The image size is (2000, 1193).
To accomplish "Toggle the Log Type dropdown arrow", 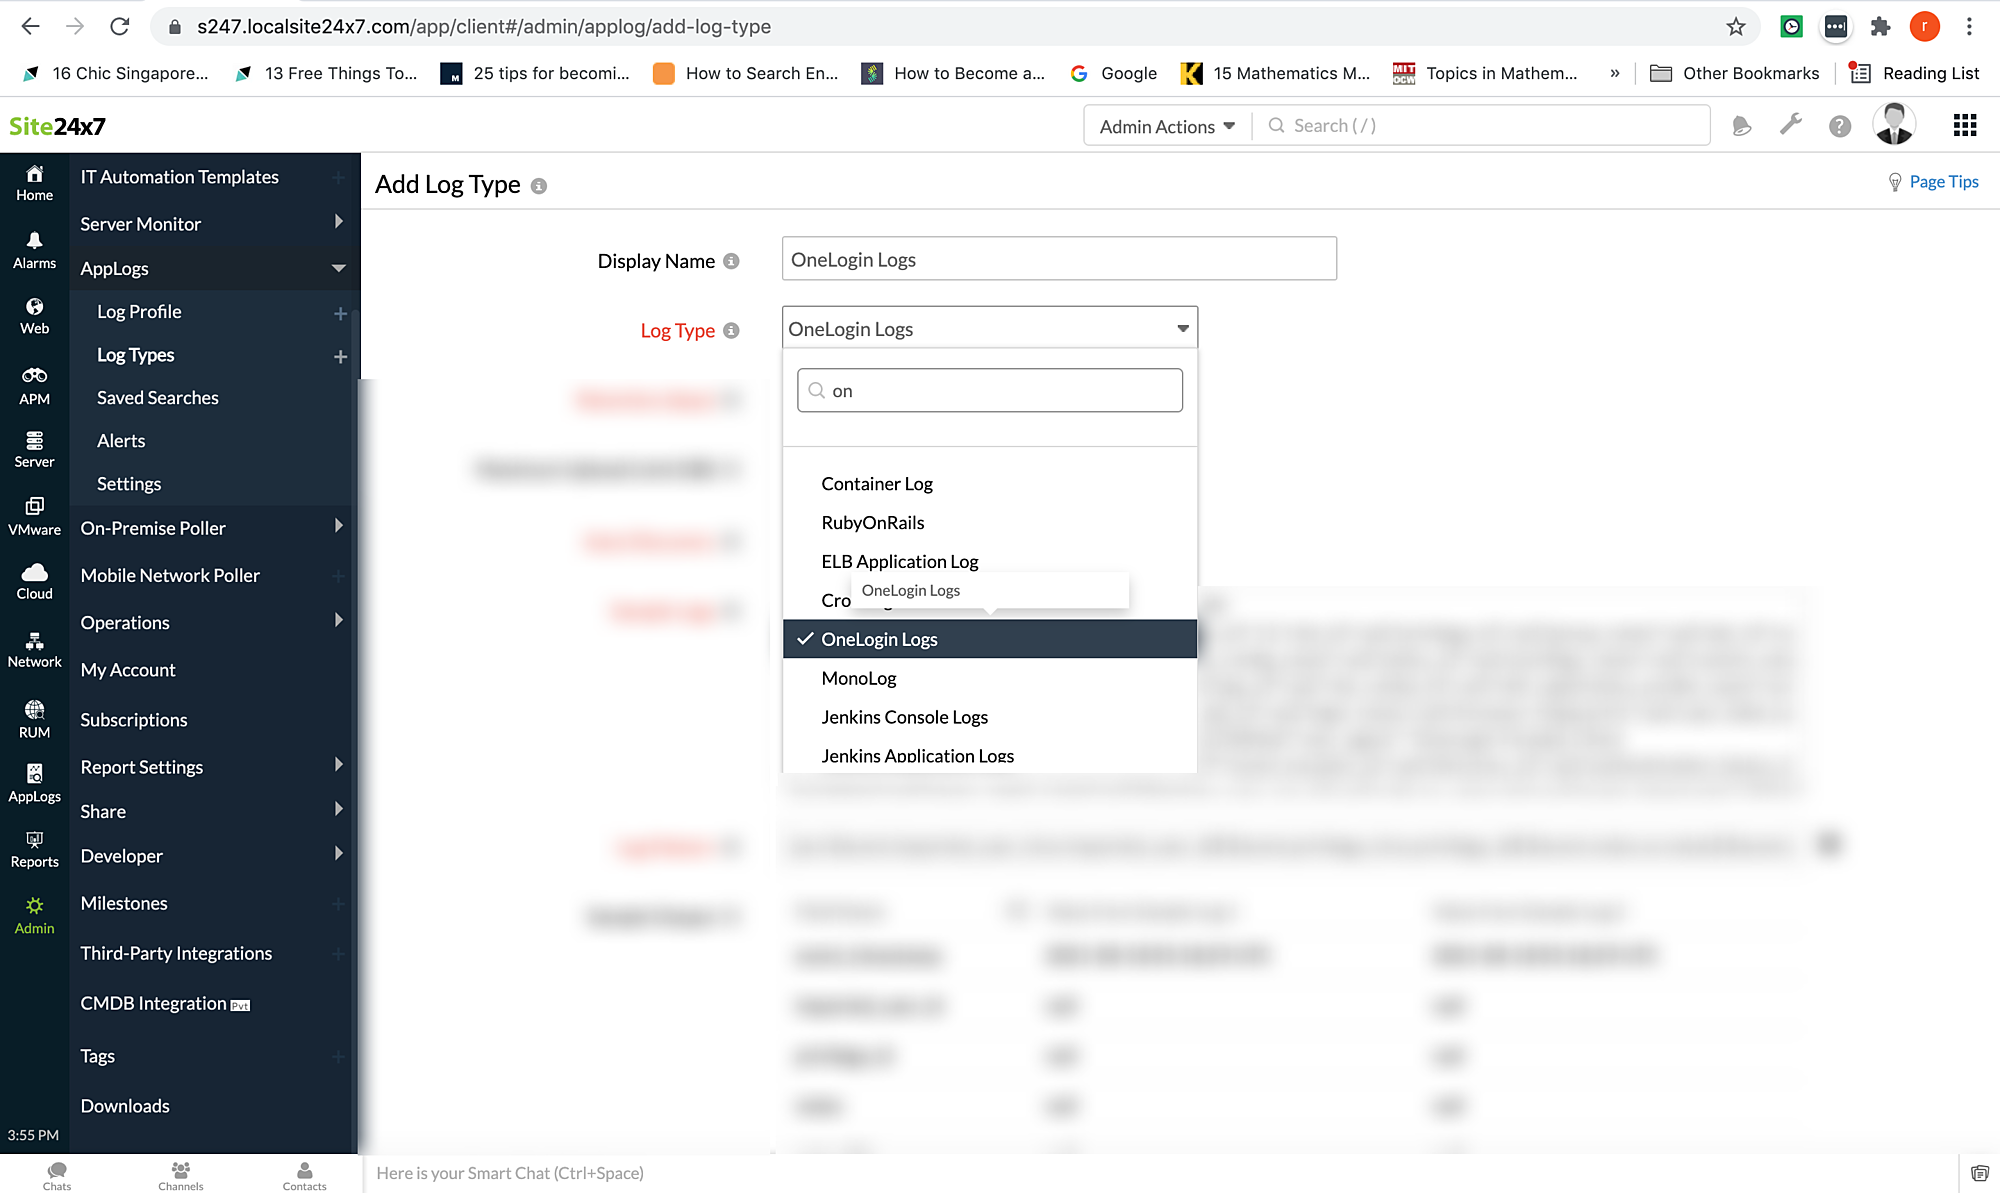I will click(1182, 329).
